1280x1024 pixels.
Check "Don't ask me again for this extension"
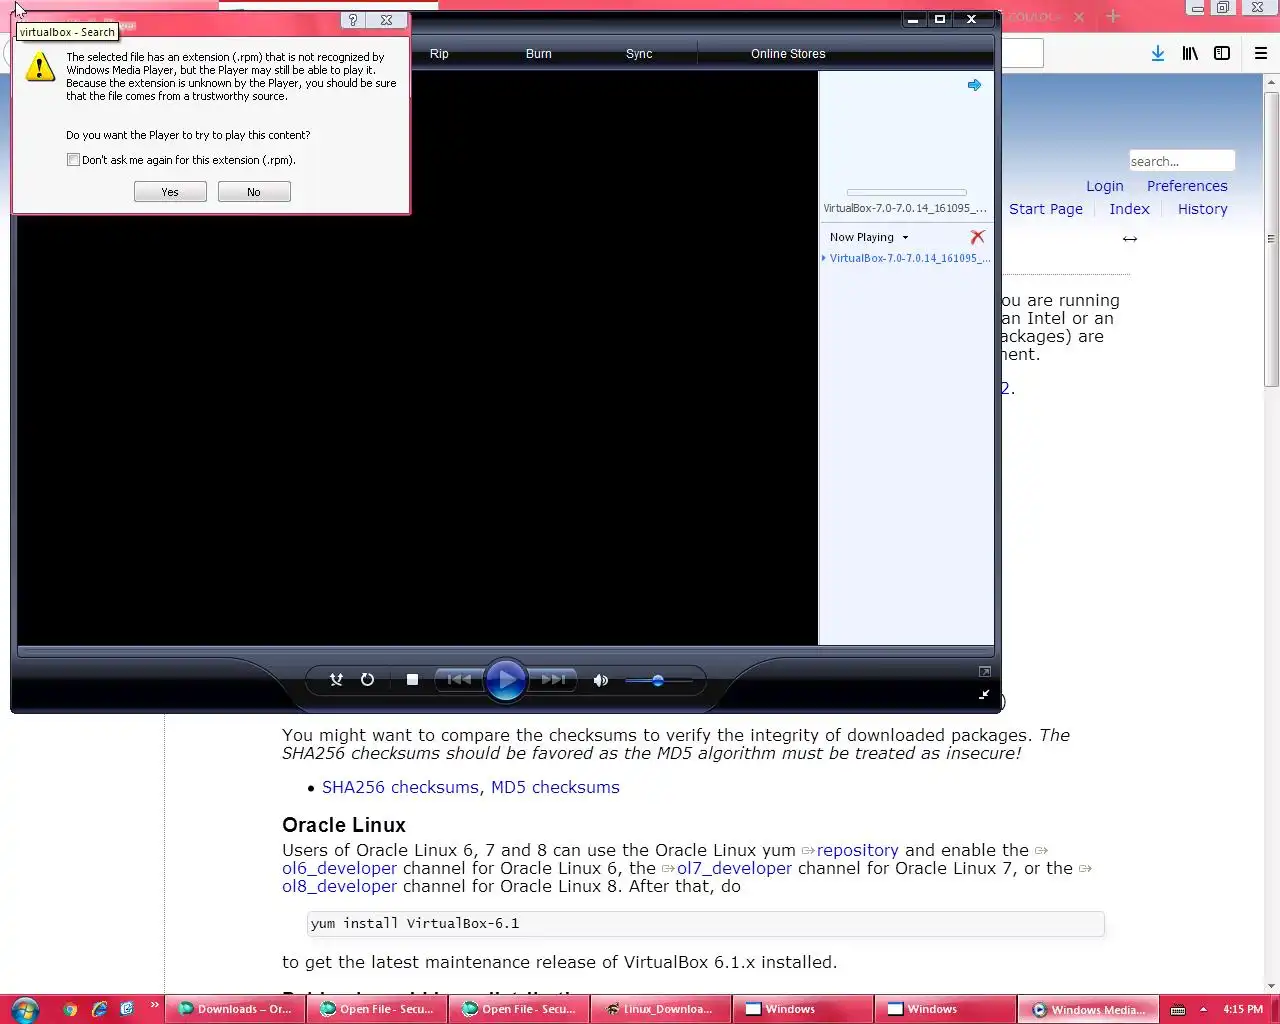(x=73, y=160)
